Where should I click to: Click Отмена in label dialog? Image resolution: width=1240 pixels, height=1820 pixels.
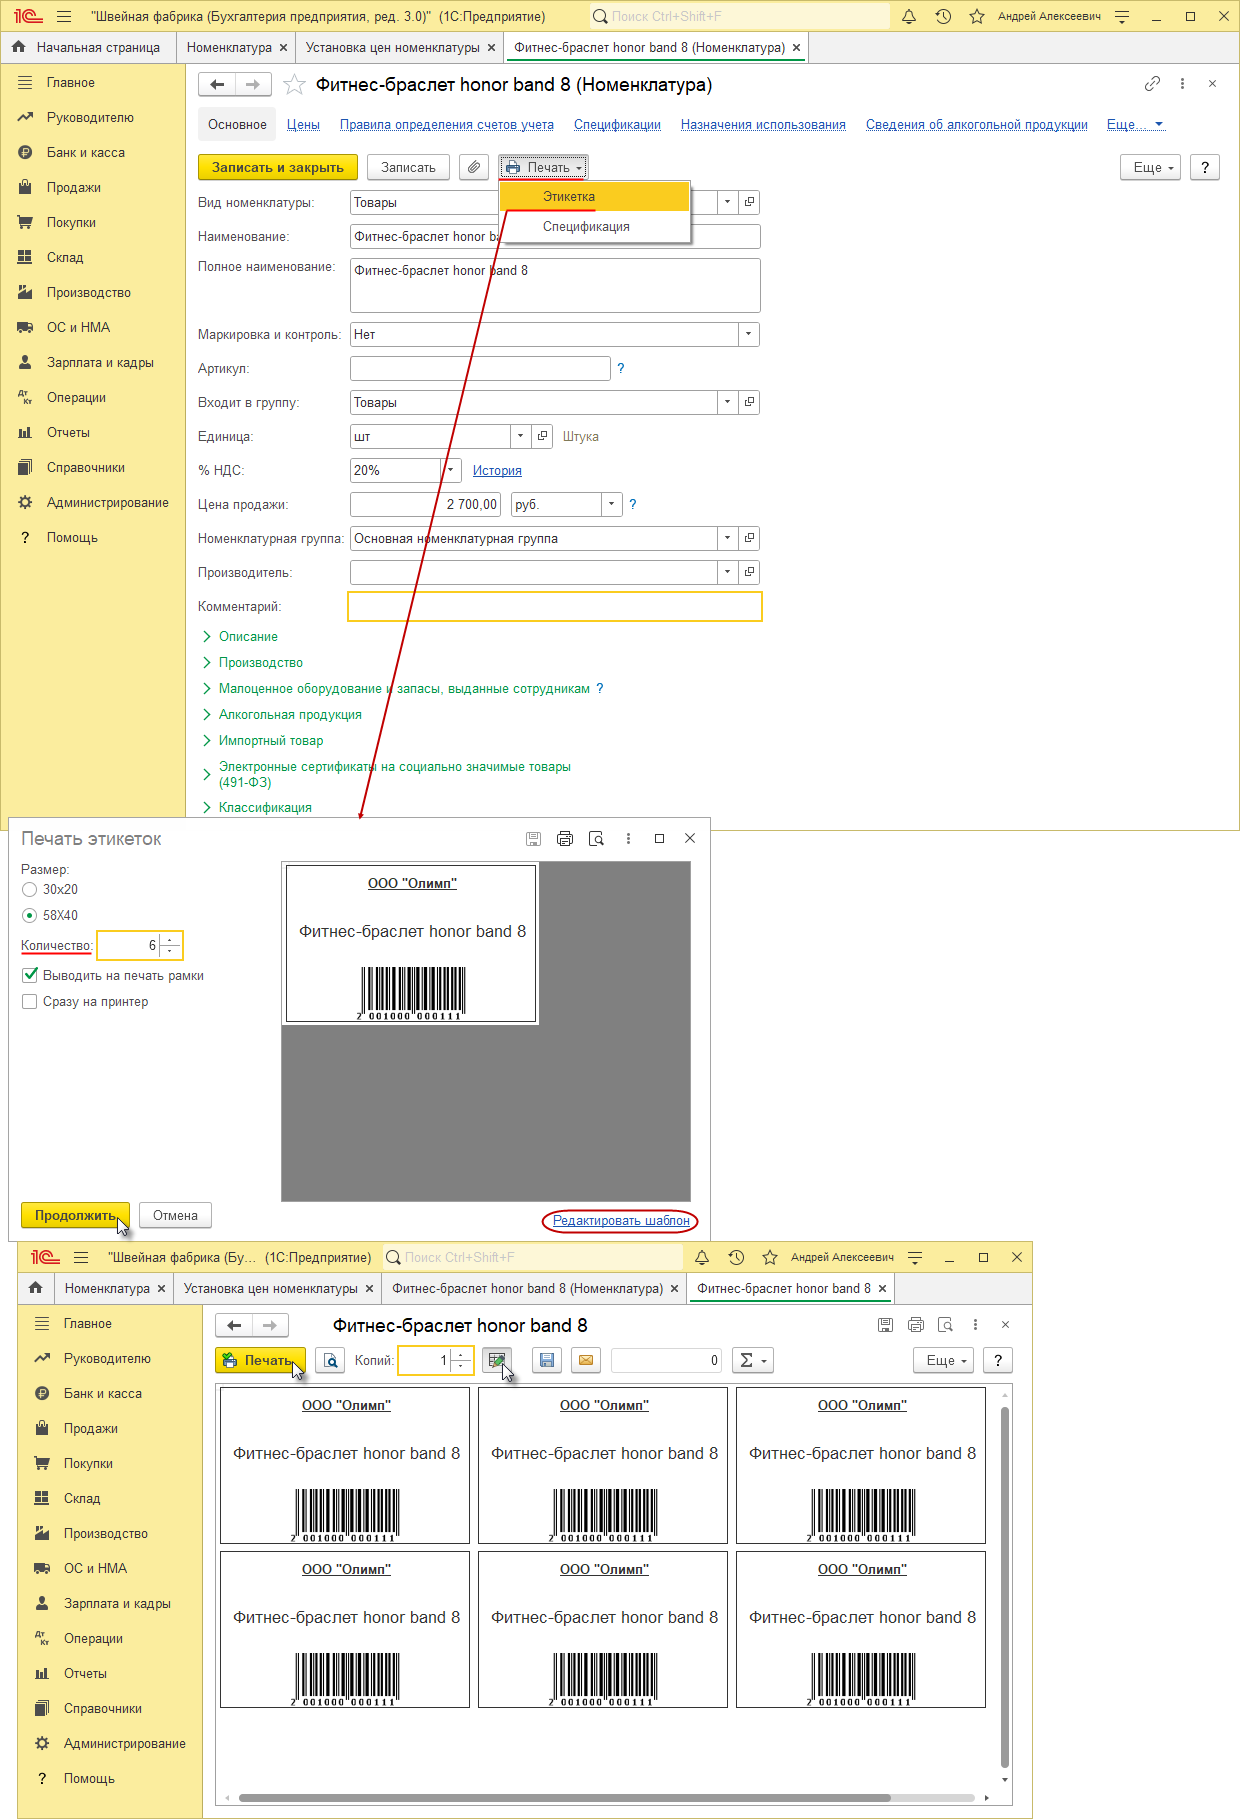(175, 1215)
